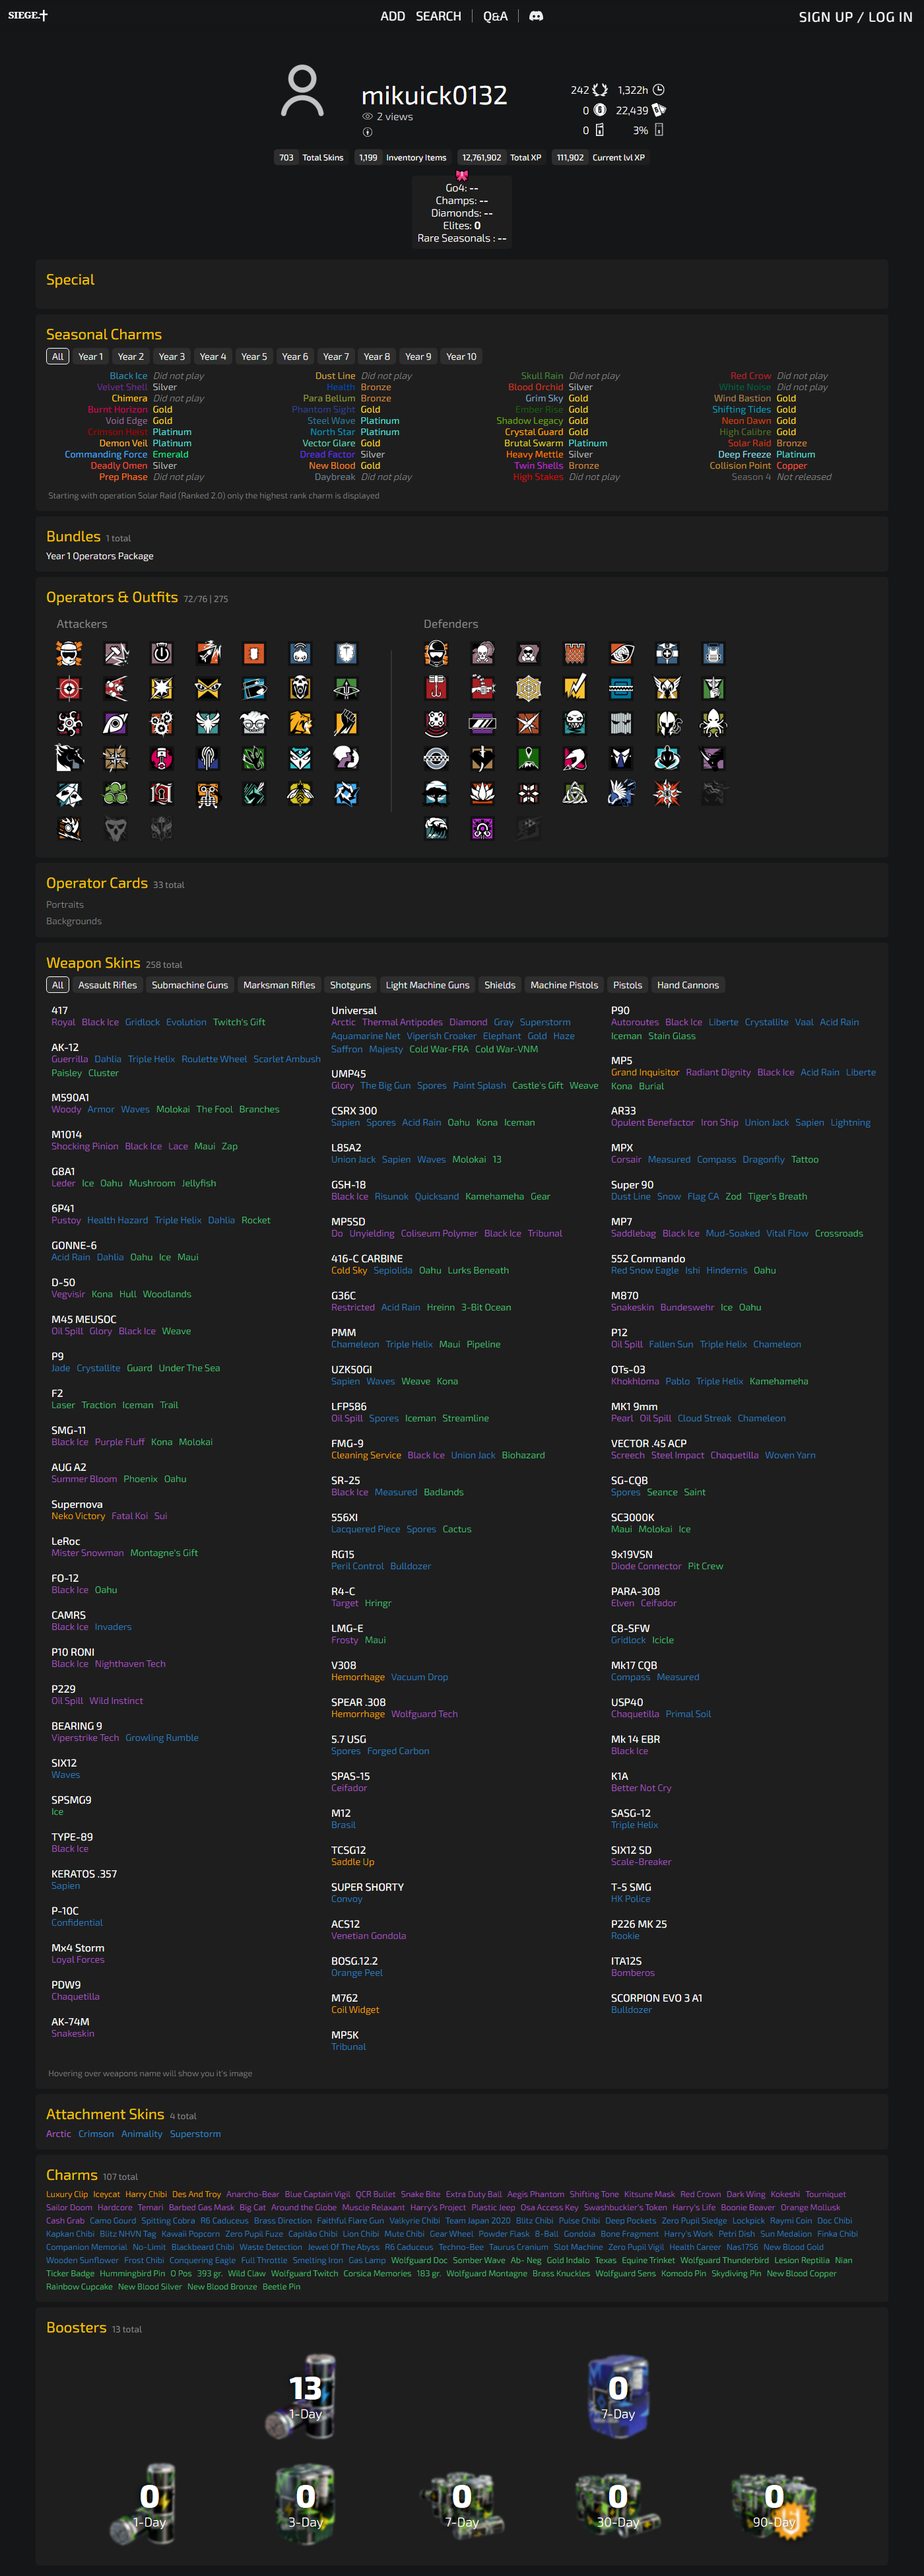This screenshot has width=924, height=2576.
Task: Select the Rook armor vest icon
Action: click(x=713, y=654)
